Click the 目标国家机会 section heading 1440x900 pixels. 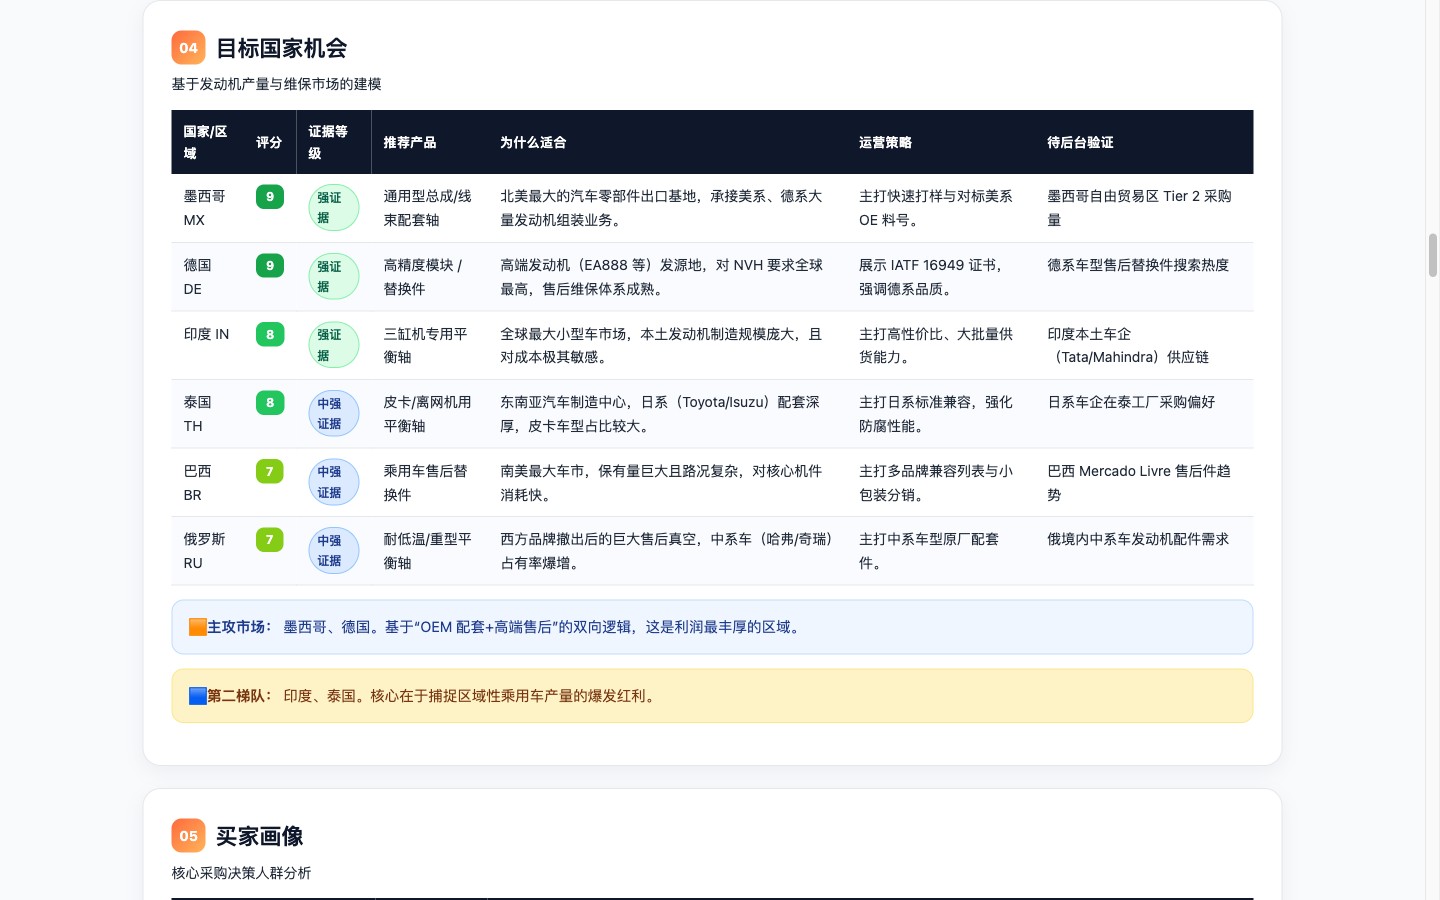[x=281, y=48]
